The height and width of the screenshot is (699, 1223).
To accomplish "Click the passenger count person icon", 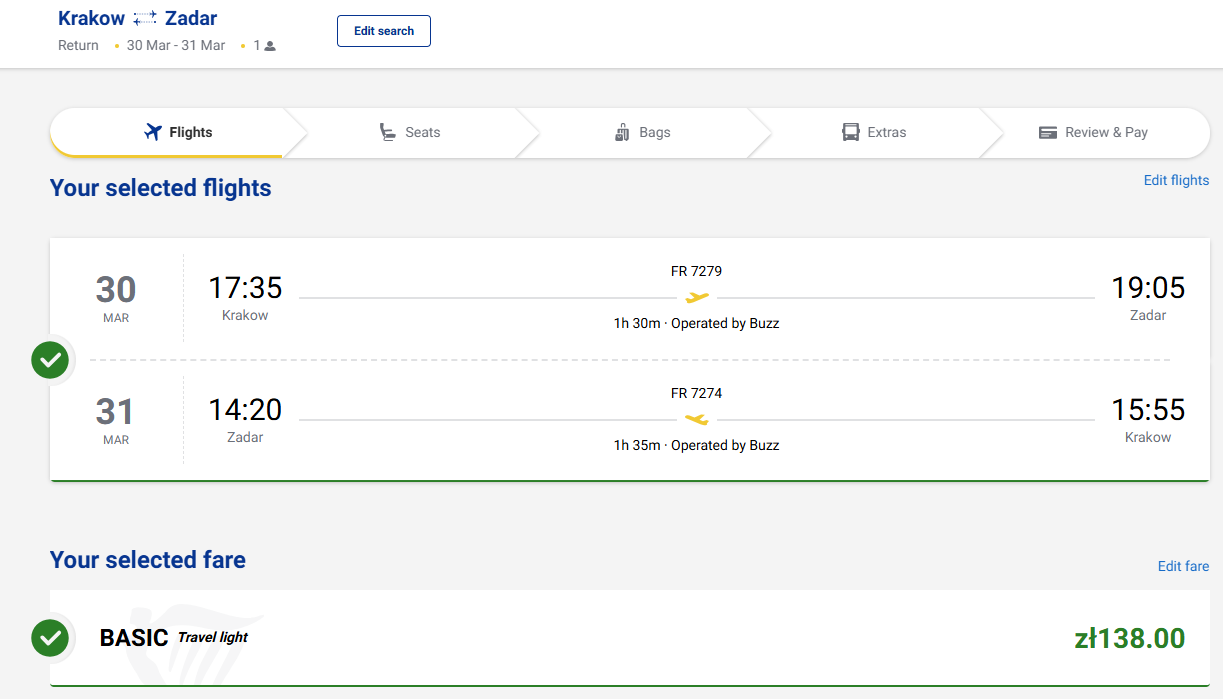I will coord(270,46).
